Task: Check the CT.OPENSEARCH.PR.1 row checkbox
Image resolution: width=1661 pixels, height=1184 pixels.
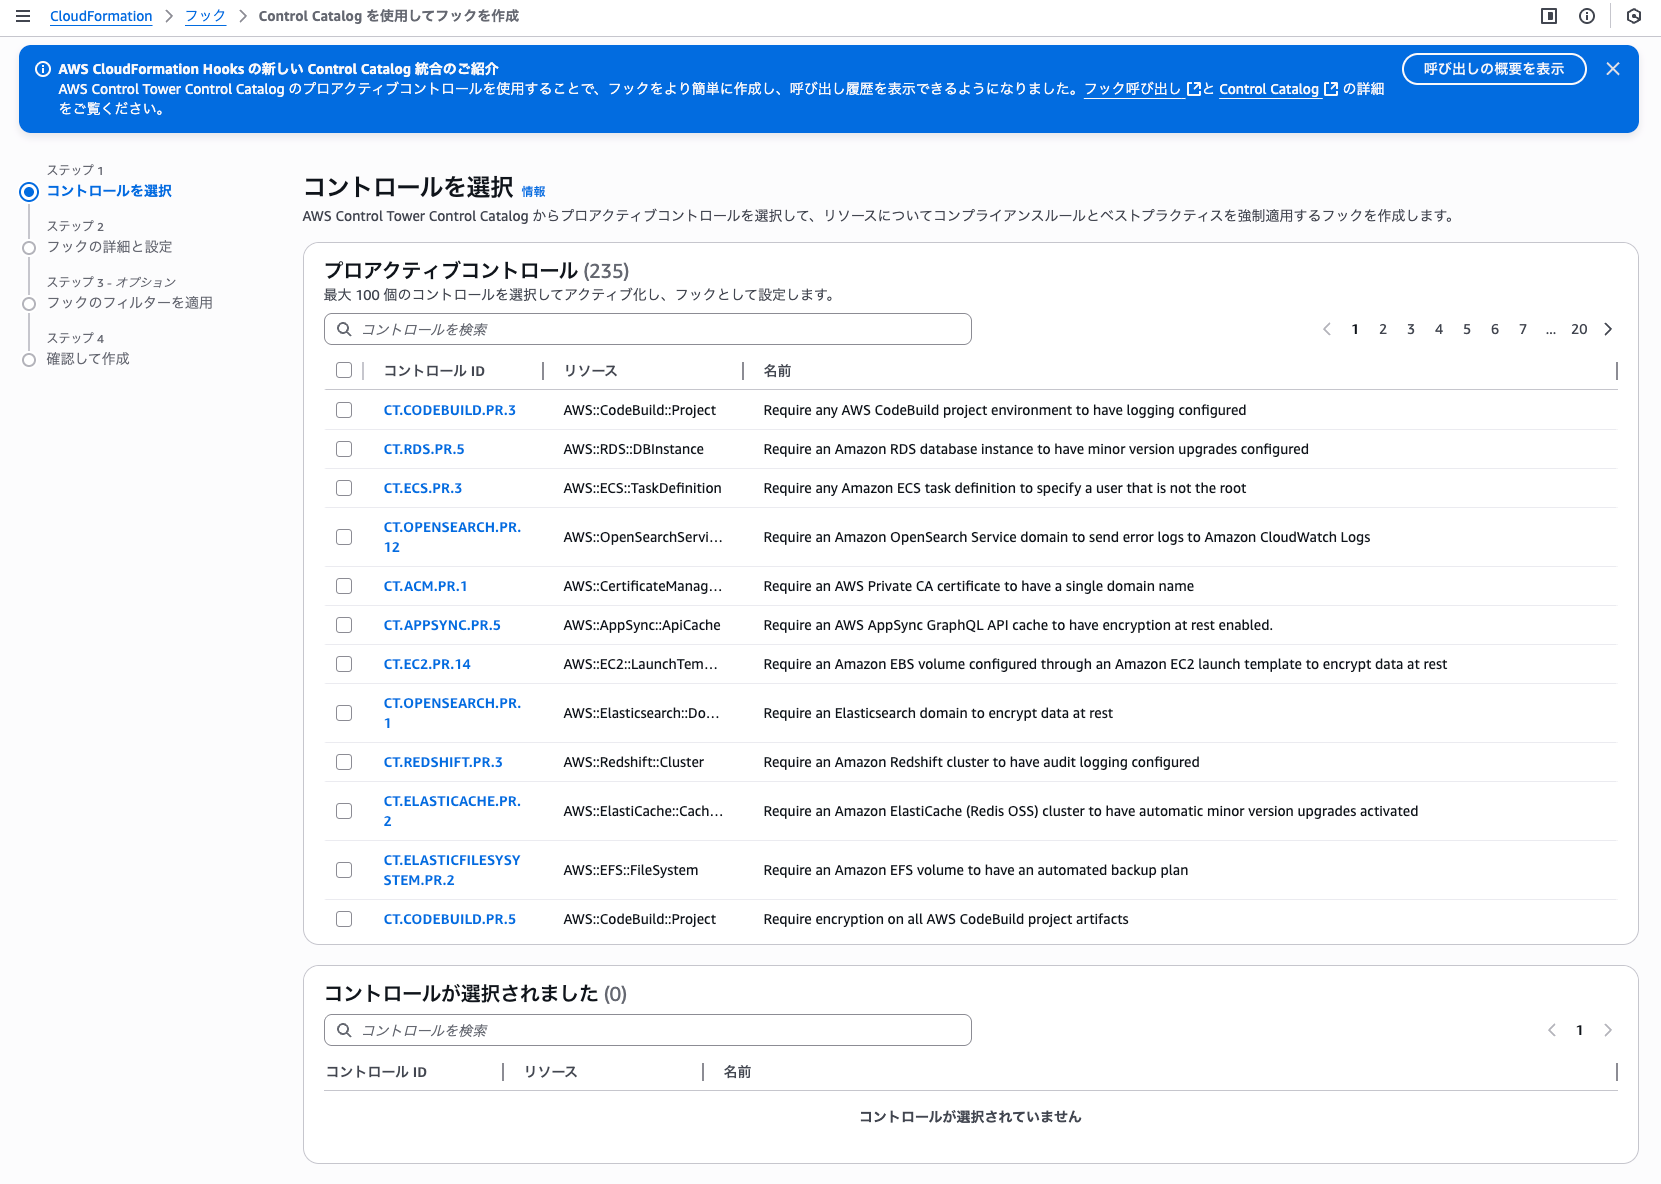Action: (x=344, y=713)
